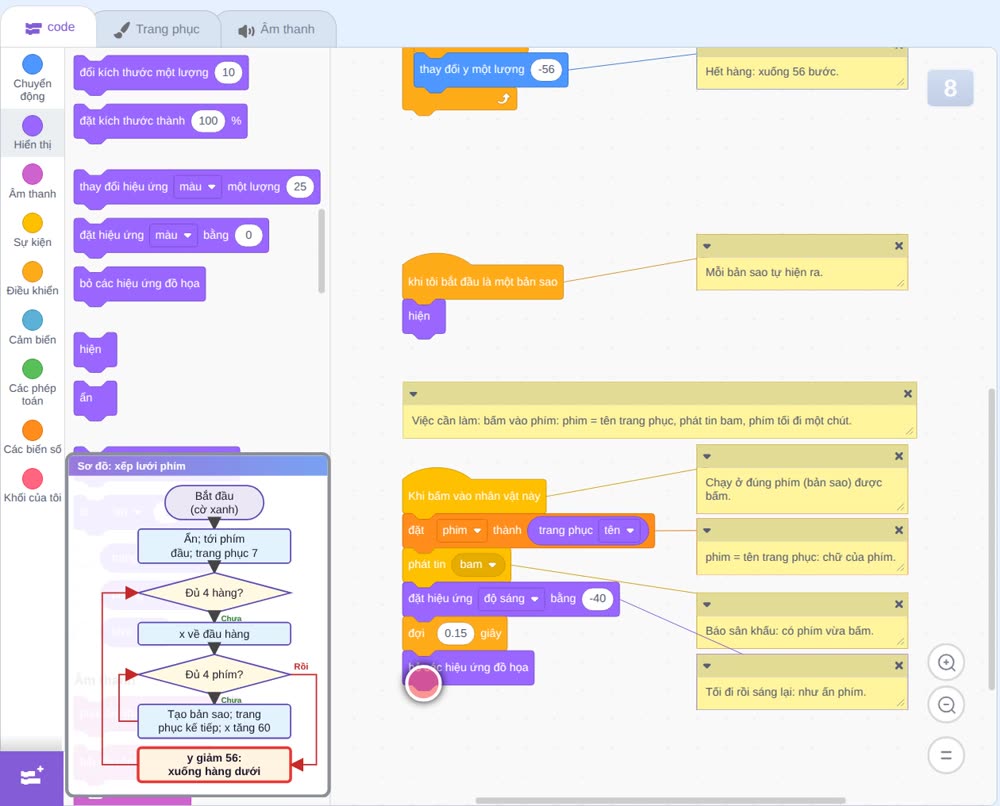Open the Âm thanh block category circle
The height and width of the screenshot is (806, 1000).
coord(33,174)
